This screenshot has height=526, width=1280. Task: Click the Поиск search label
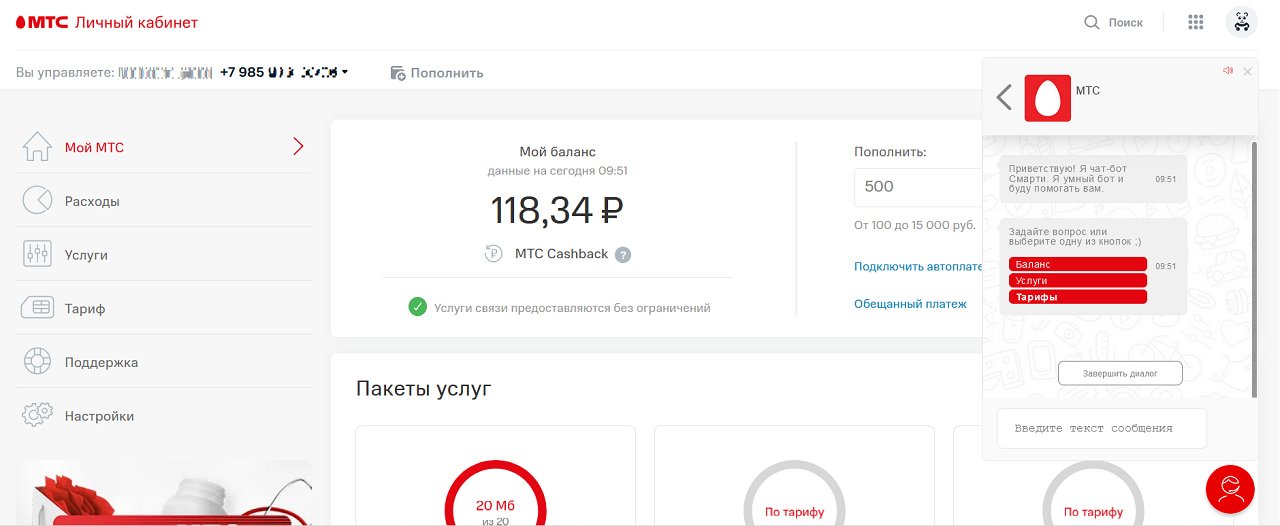tap(1126, 22)
